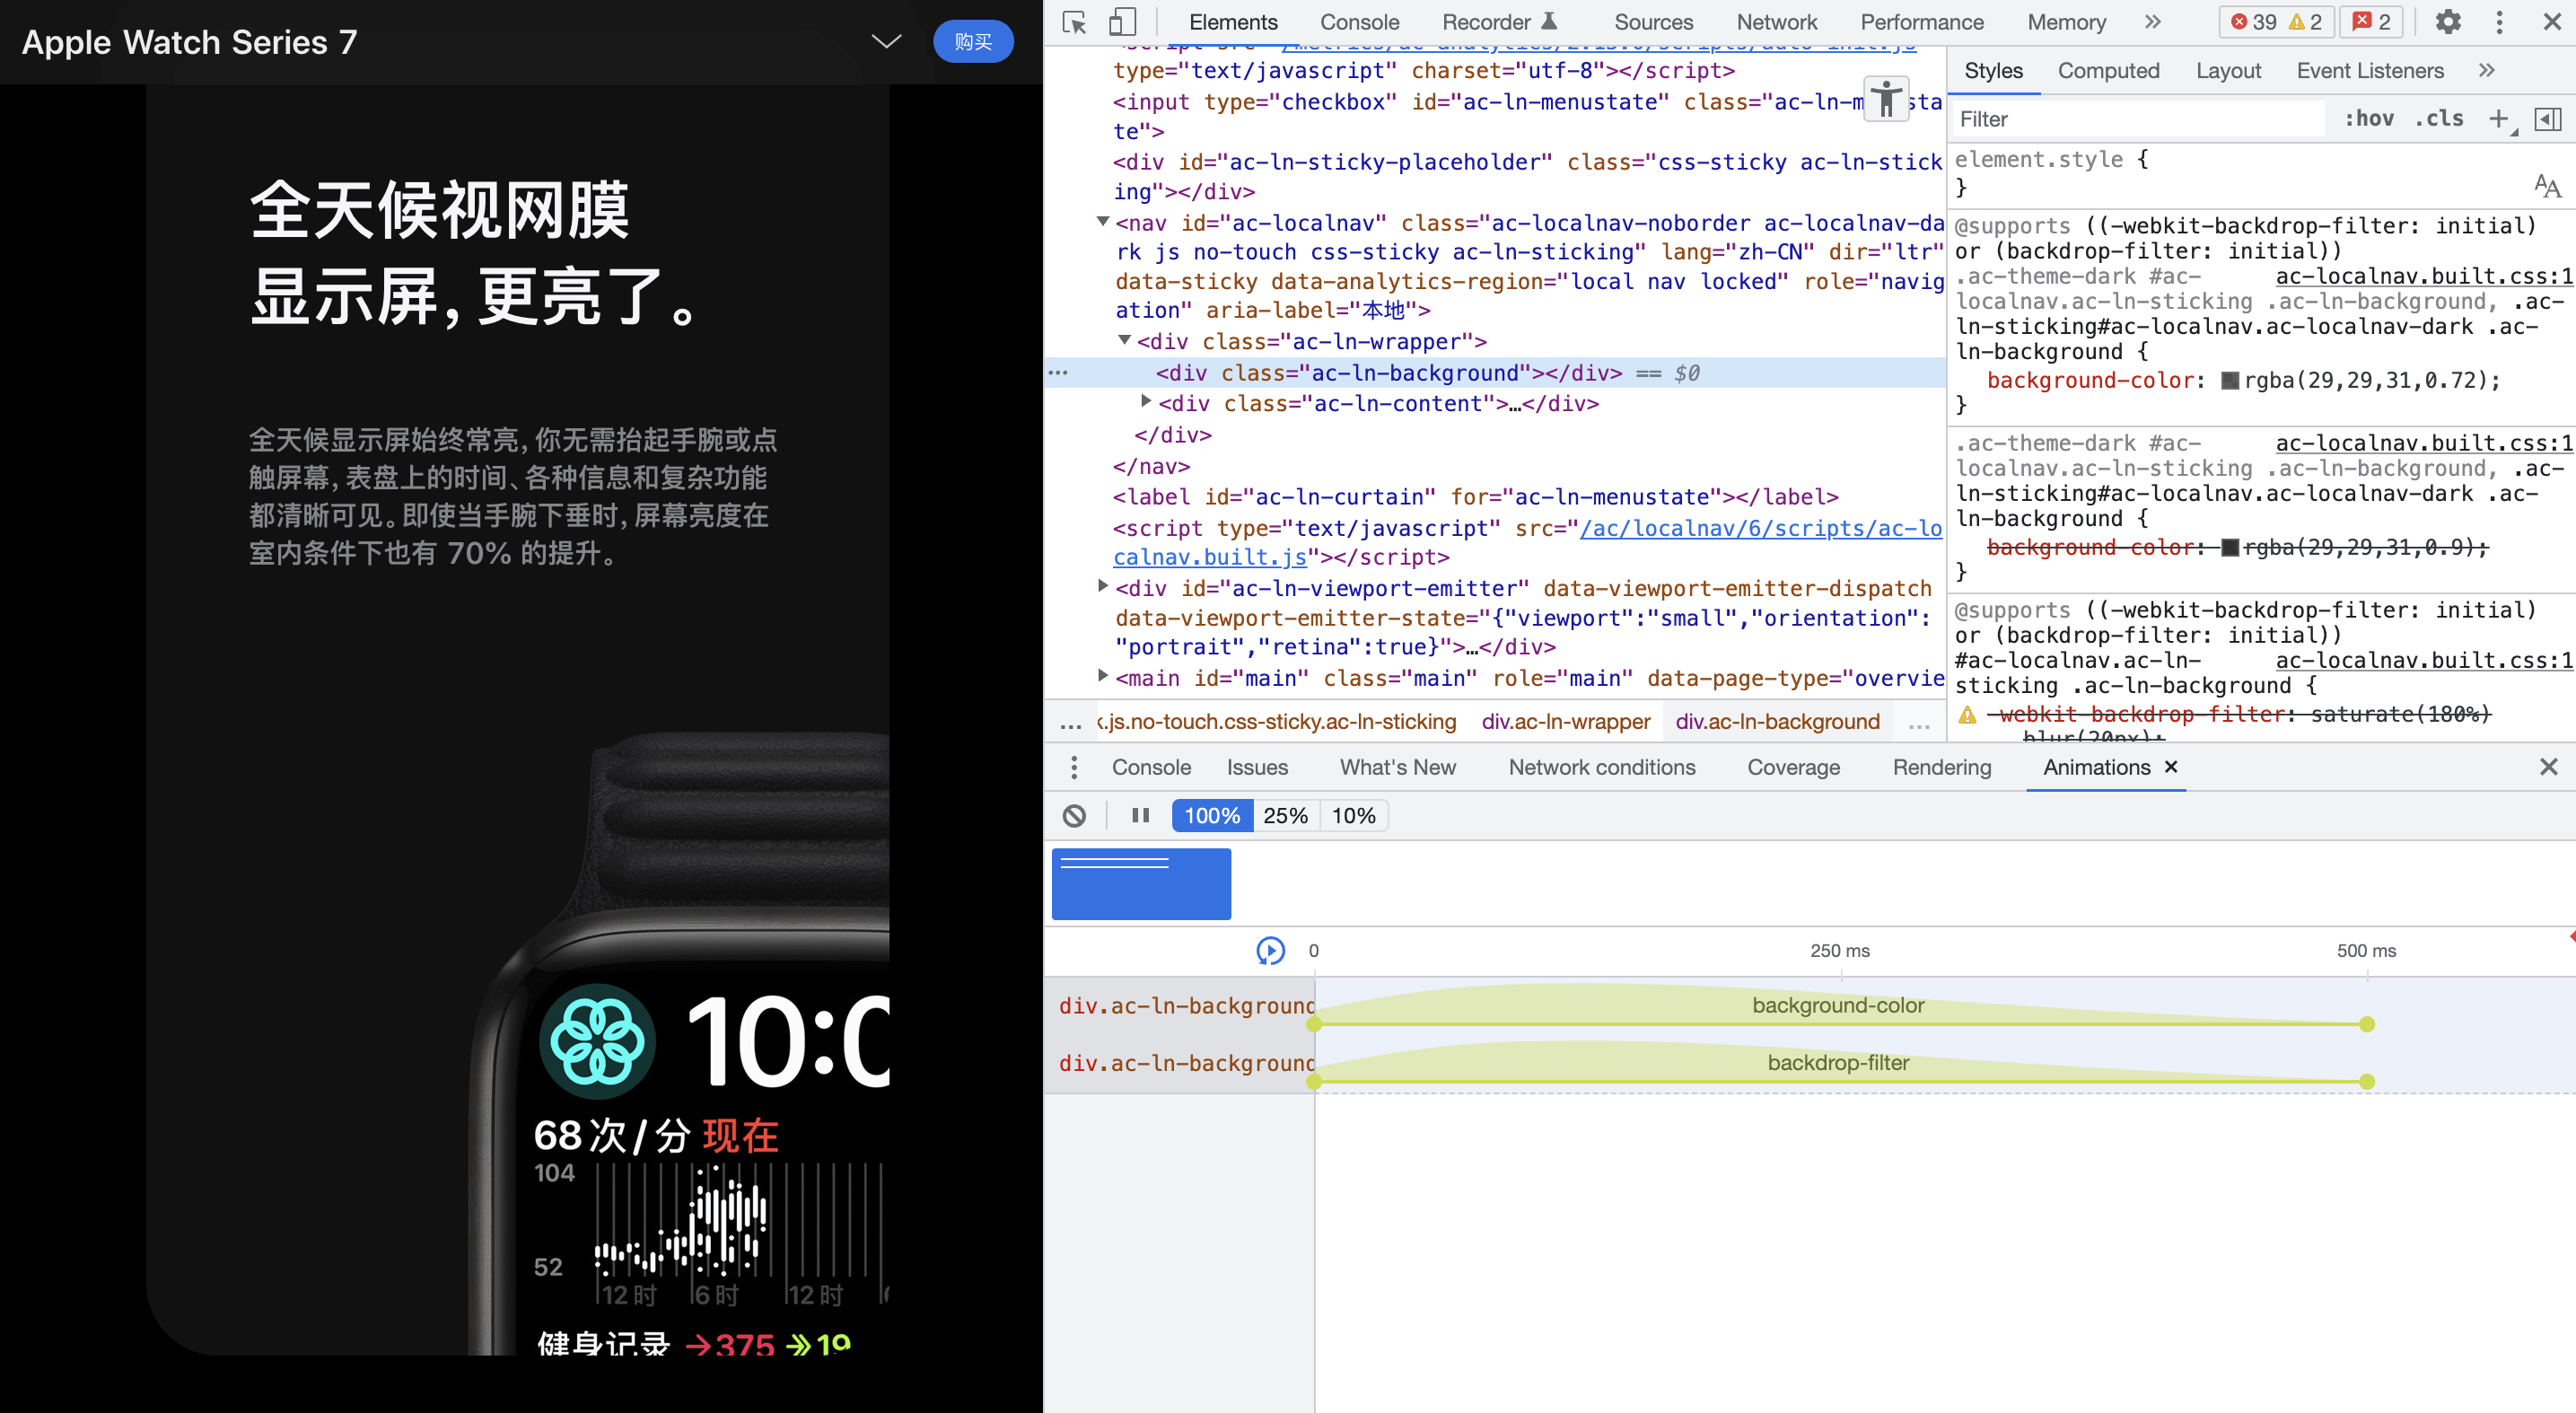
Task: Open DevTools settings gear
Action: point(2447,22)
